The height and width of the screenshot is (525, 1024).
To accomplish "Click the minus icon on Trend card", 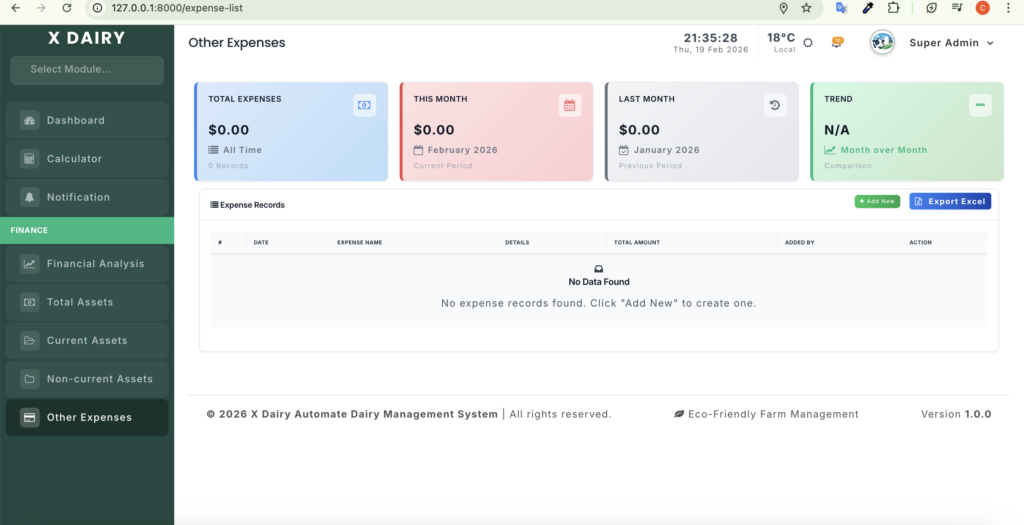I will pos(980,105).
